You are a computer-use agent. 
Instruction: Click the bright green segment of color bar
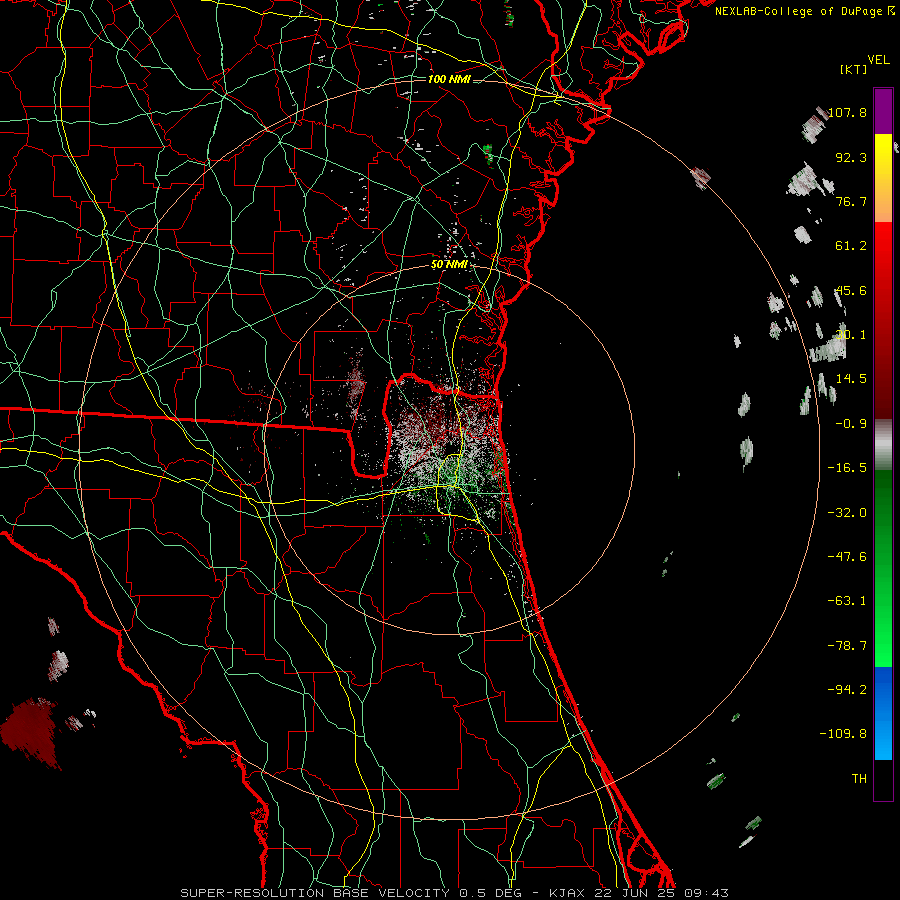tap(883, 568)
